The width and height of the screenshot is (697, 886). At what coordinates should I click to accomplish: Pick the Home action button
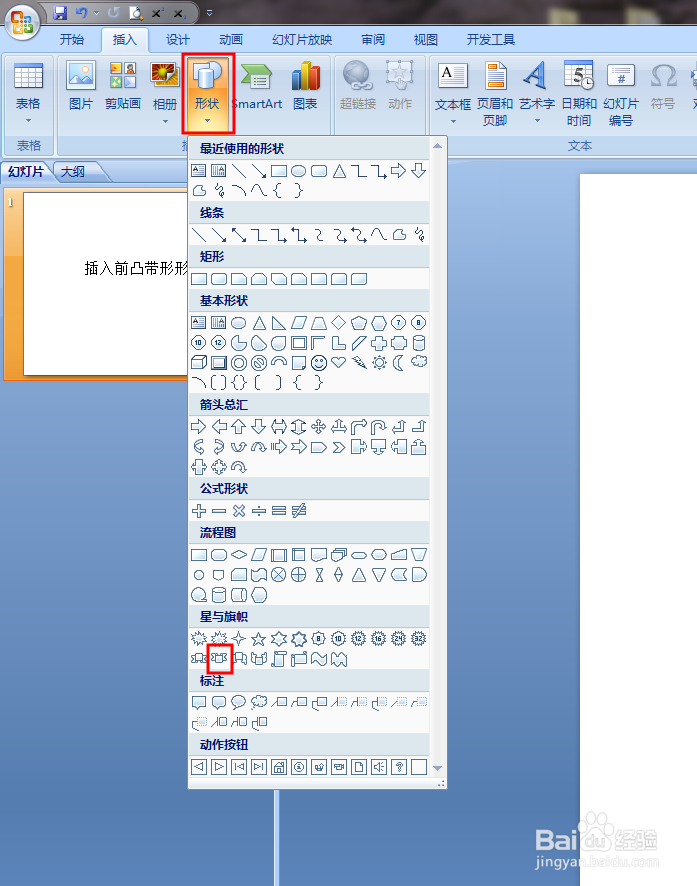click(x=278, y=767)
